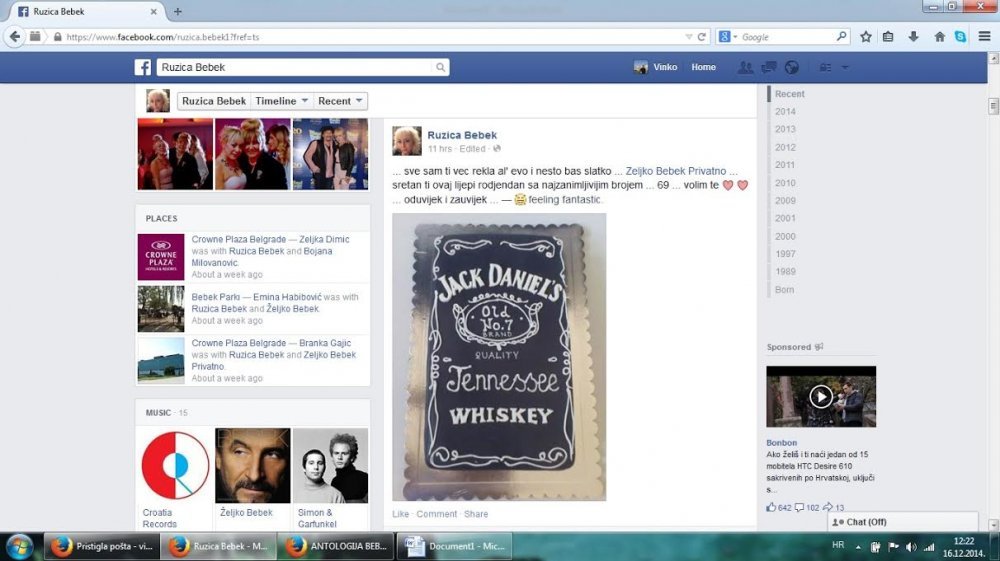Click Zeljko Bebek Privatno tagged link in post
Viewport: 1000px width, 561px height.
click(675, 171)
